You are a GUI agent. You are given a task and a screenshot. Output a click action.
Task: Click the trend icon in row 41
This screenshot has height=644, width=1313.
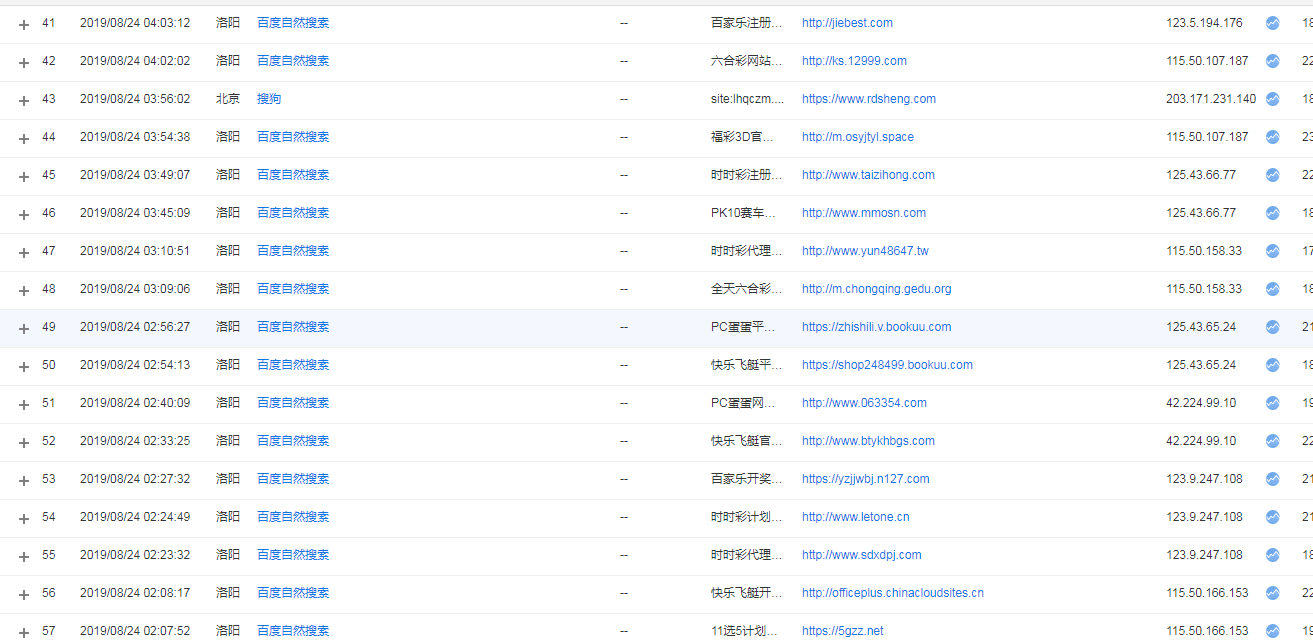1272,23
